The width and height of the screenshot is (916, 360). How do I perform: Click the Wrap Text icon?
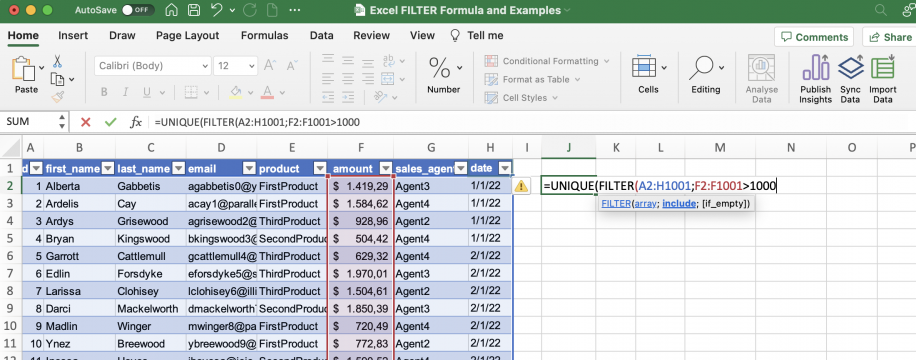pyautogui.click(x=388, y=60)
